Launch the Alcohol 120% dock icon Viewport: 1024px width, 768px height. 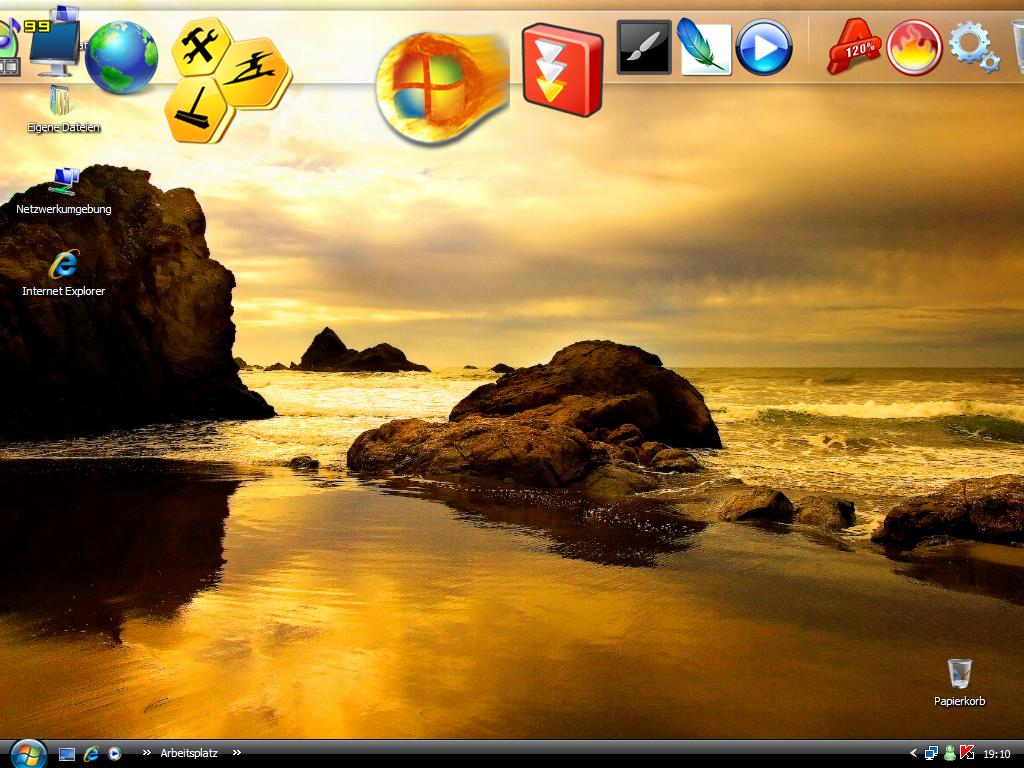pos(854,46)
